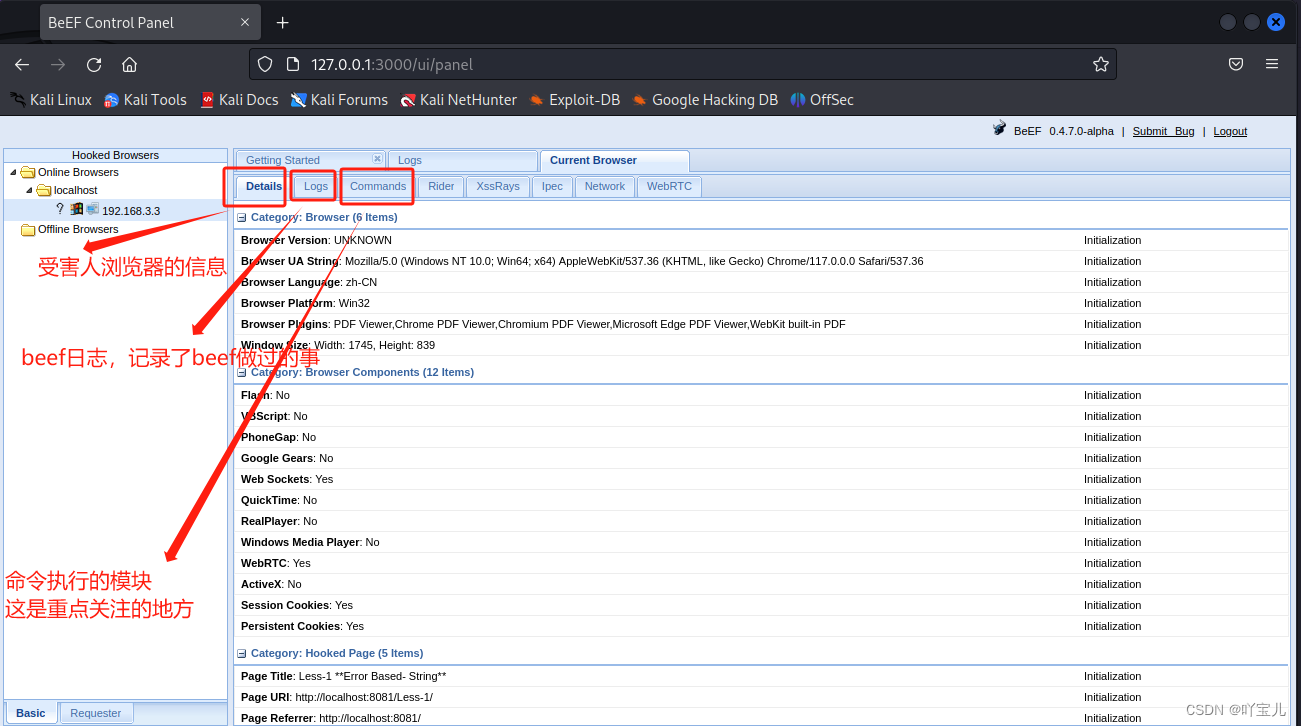Click the question-mark icon for hooked browser
The height and width of the screenshot is (726, 1301).
click(x=59, y=209)
